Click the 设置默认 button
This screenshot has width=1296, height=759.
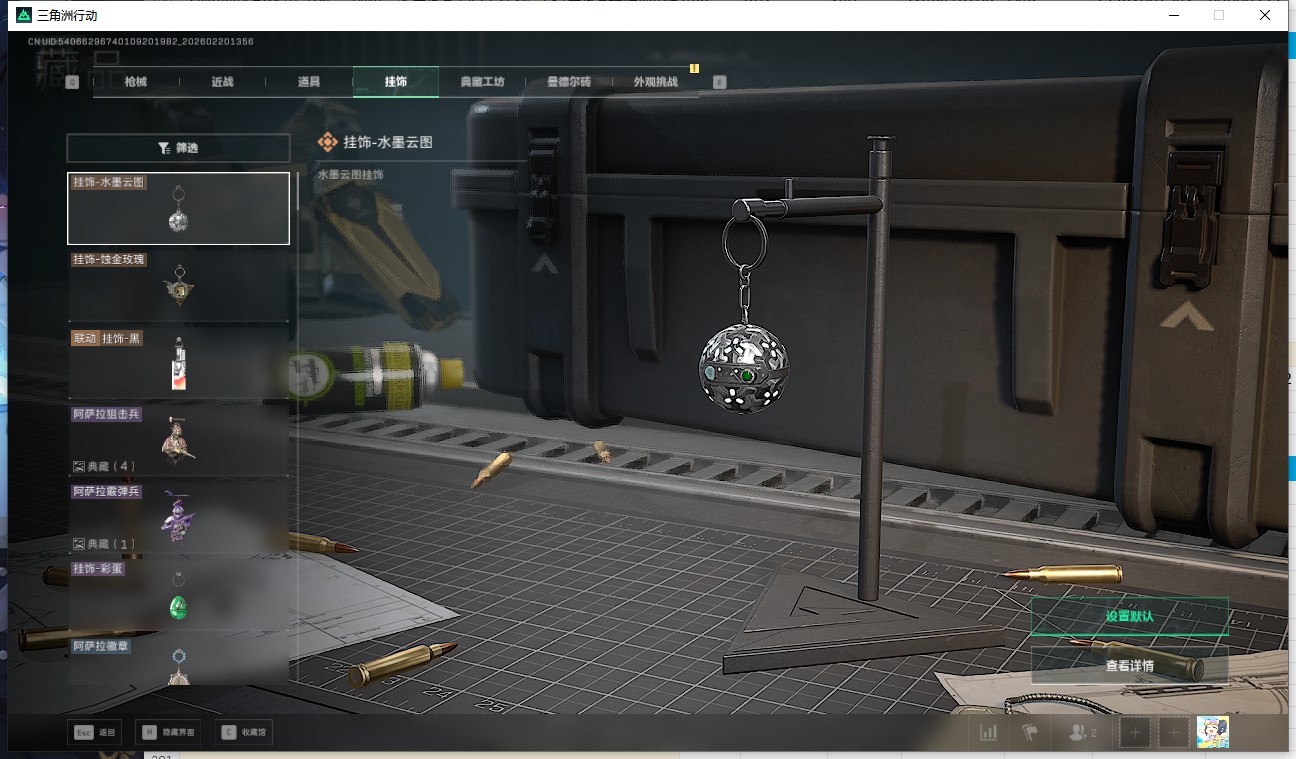coord(1129,616)
